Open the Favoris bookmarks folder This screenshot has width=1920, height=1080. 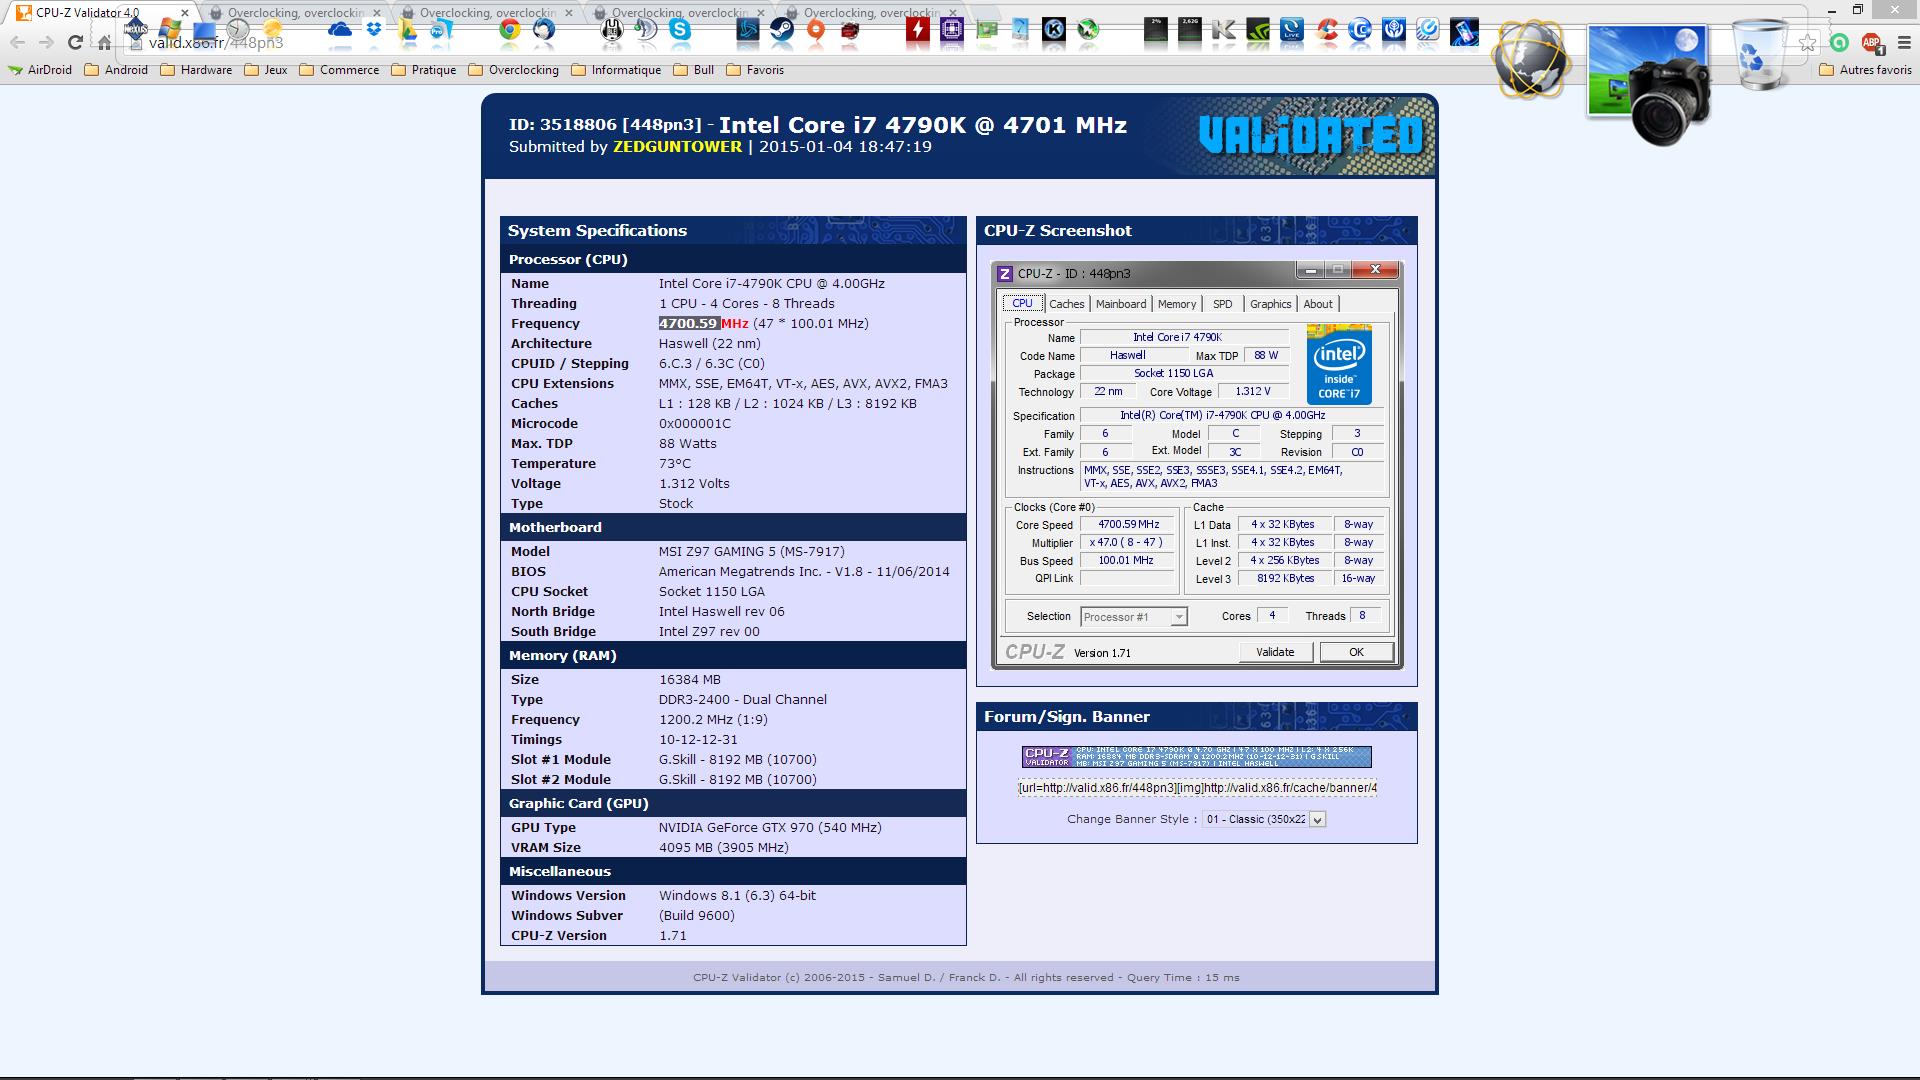[755, 70]
